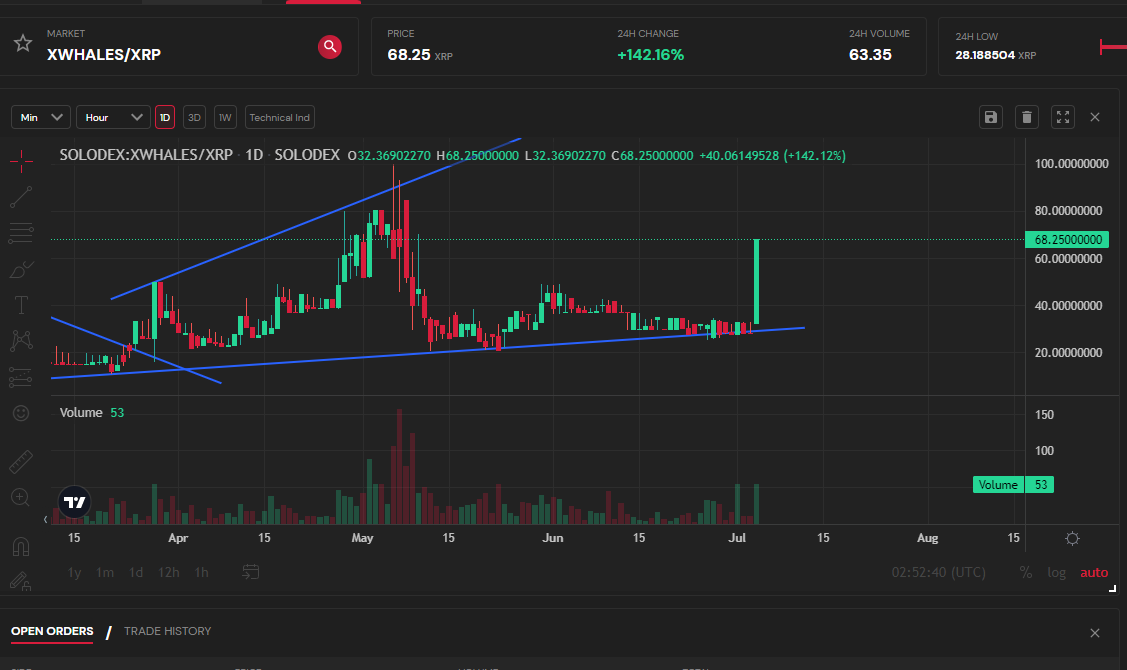Screen dimensions: 1127x670
Task: Delete chart drawings with trash icon
Action: [1027, 117]
